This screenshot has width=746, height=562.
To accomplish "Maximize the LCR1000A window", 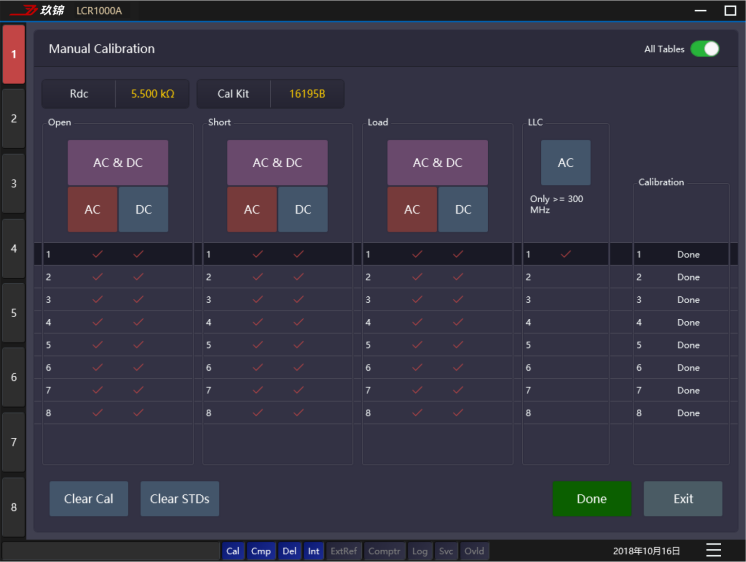I will pos(730,10).
